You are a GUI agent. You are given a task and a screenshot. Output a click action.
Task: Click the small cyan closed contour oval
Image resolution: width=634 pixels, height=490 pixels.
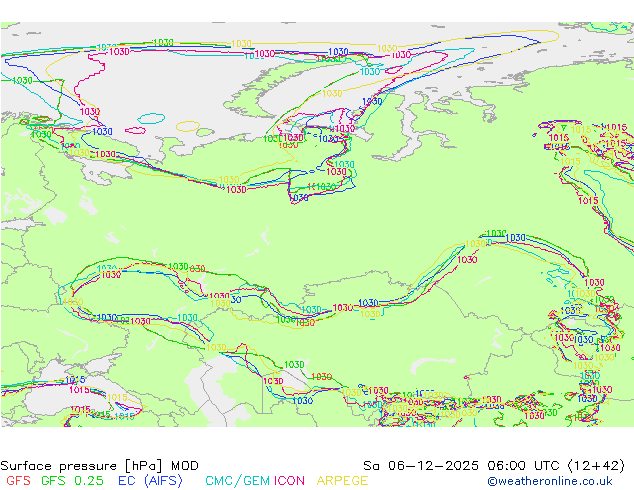(151, 118)
